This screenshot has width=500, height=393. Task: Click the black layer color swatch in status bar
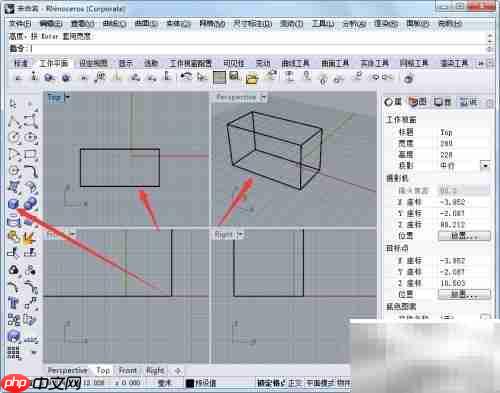[x=190, y=383]
